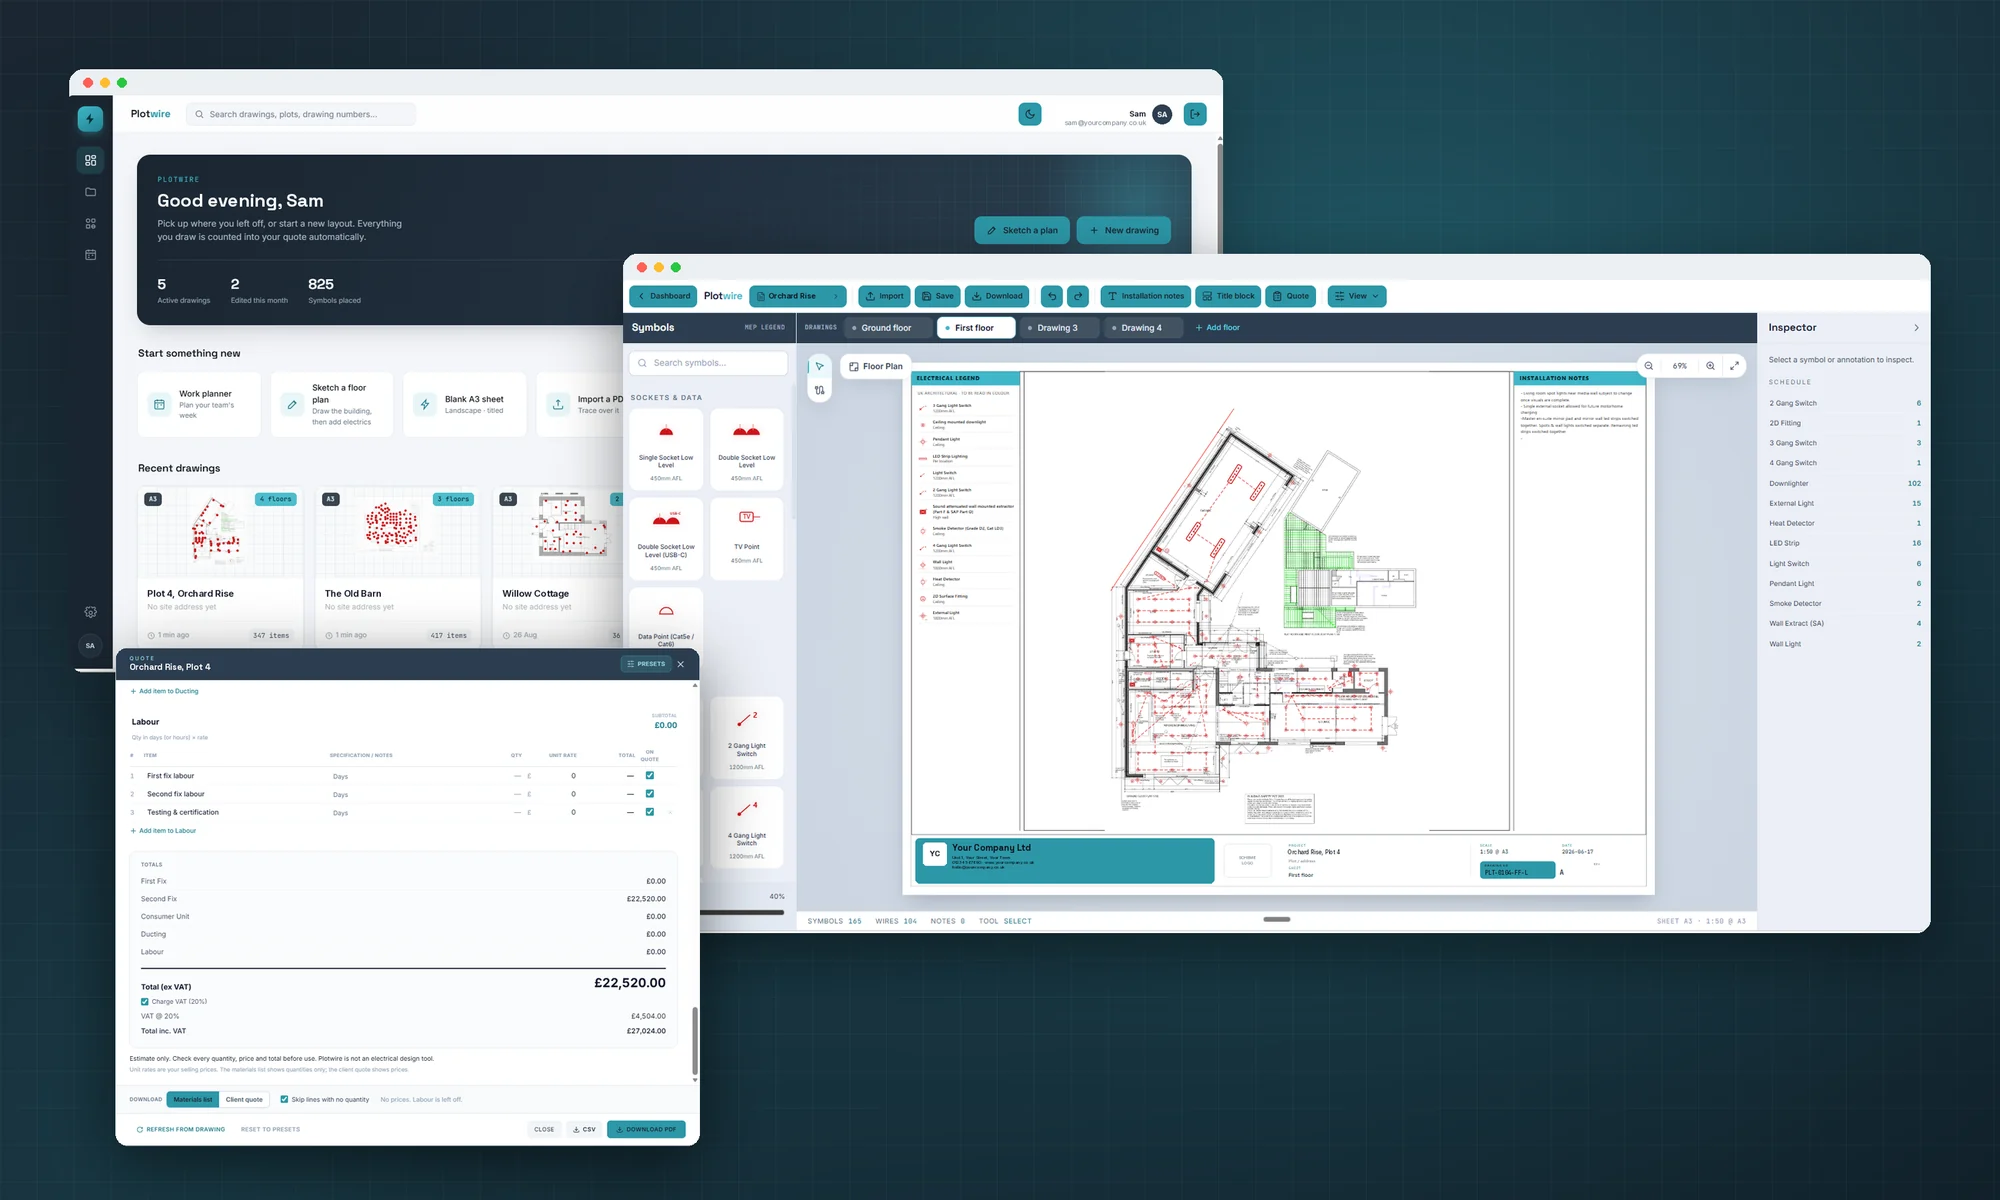The width and height of the screenshot is (2000, 1200).
Task: Uncheck On Quote for Testing & certification
Action: [x=650, y=812]
